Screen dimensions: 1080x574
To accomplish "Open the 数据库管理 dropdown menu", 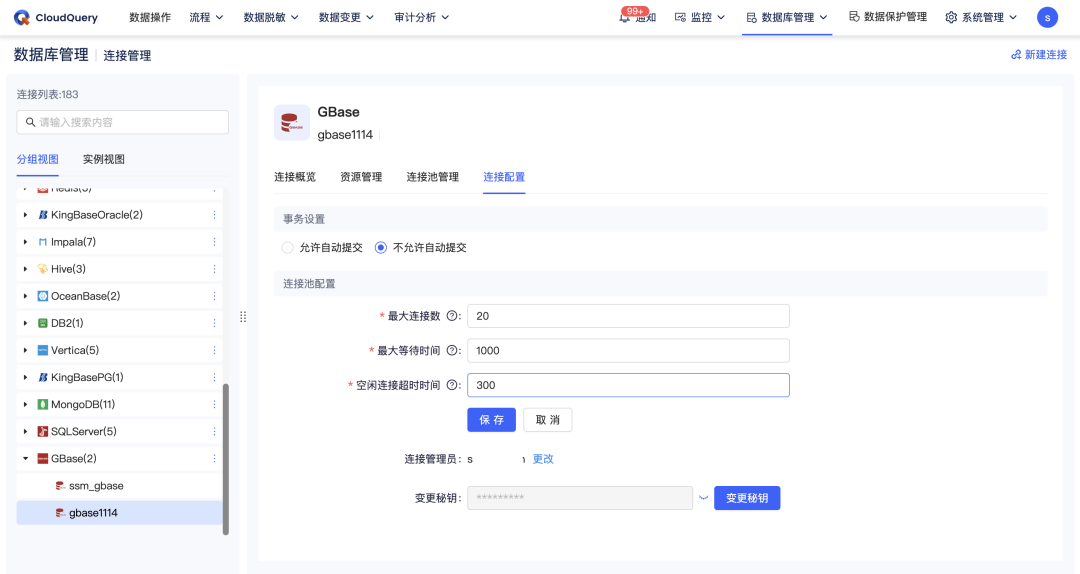I will tap(787, 17).
